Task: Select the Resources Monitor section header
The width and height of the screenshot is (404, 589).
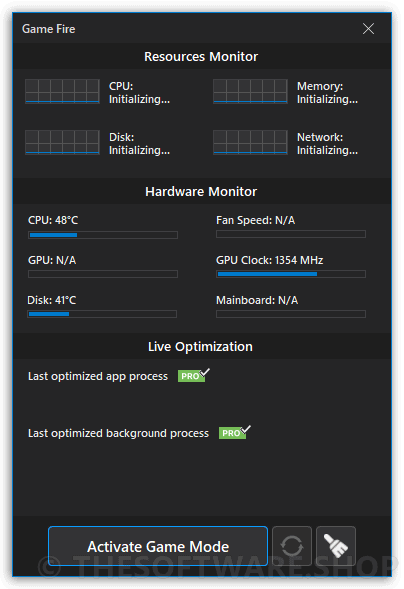Action: point(202,56)
